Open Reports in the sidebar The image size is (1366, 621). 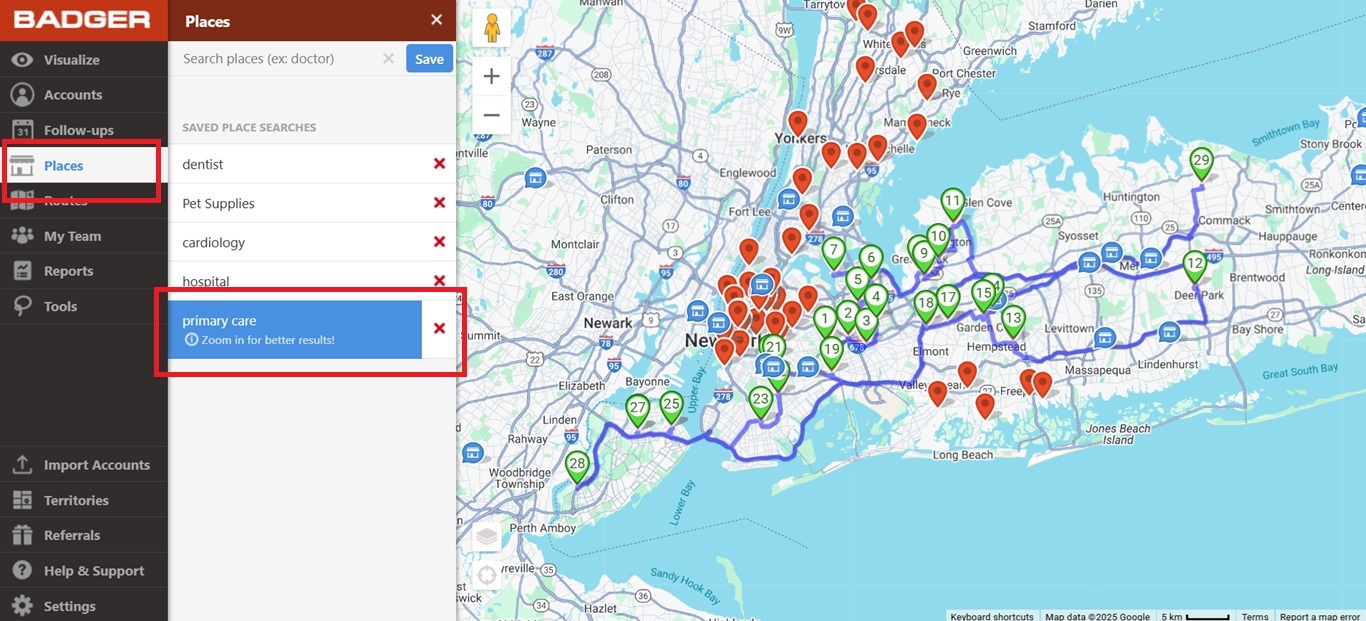point(84,271)
